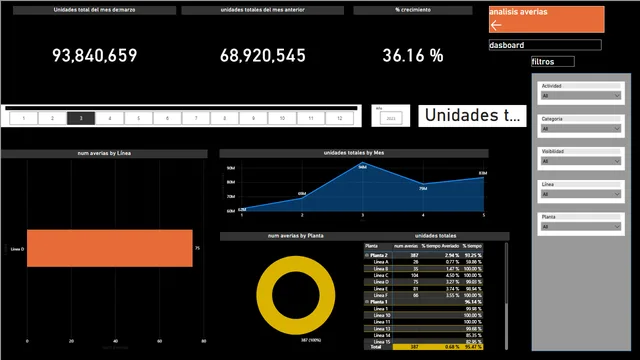
Task: Sort by % tiempo Averiado column header
Action: point(440,246)
